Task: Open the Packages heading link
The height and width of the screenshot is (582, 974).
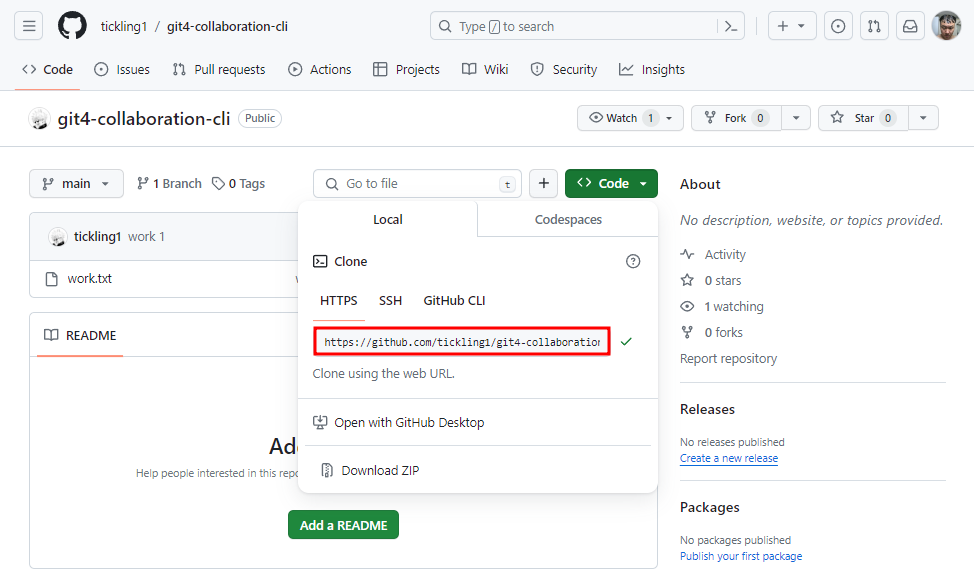Action: [709, 507]
